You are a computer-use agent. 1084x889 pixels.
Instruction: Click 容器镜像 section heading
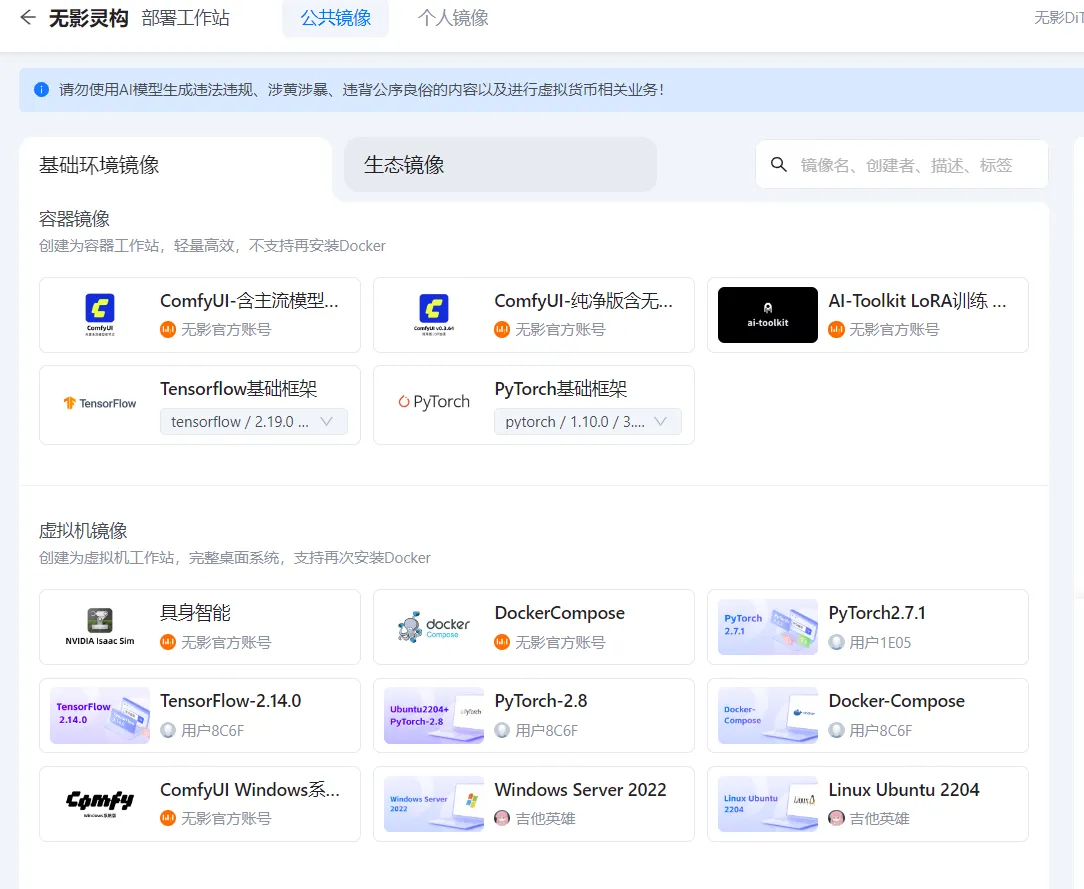click(74, 219)
